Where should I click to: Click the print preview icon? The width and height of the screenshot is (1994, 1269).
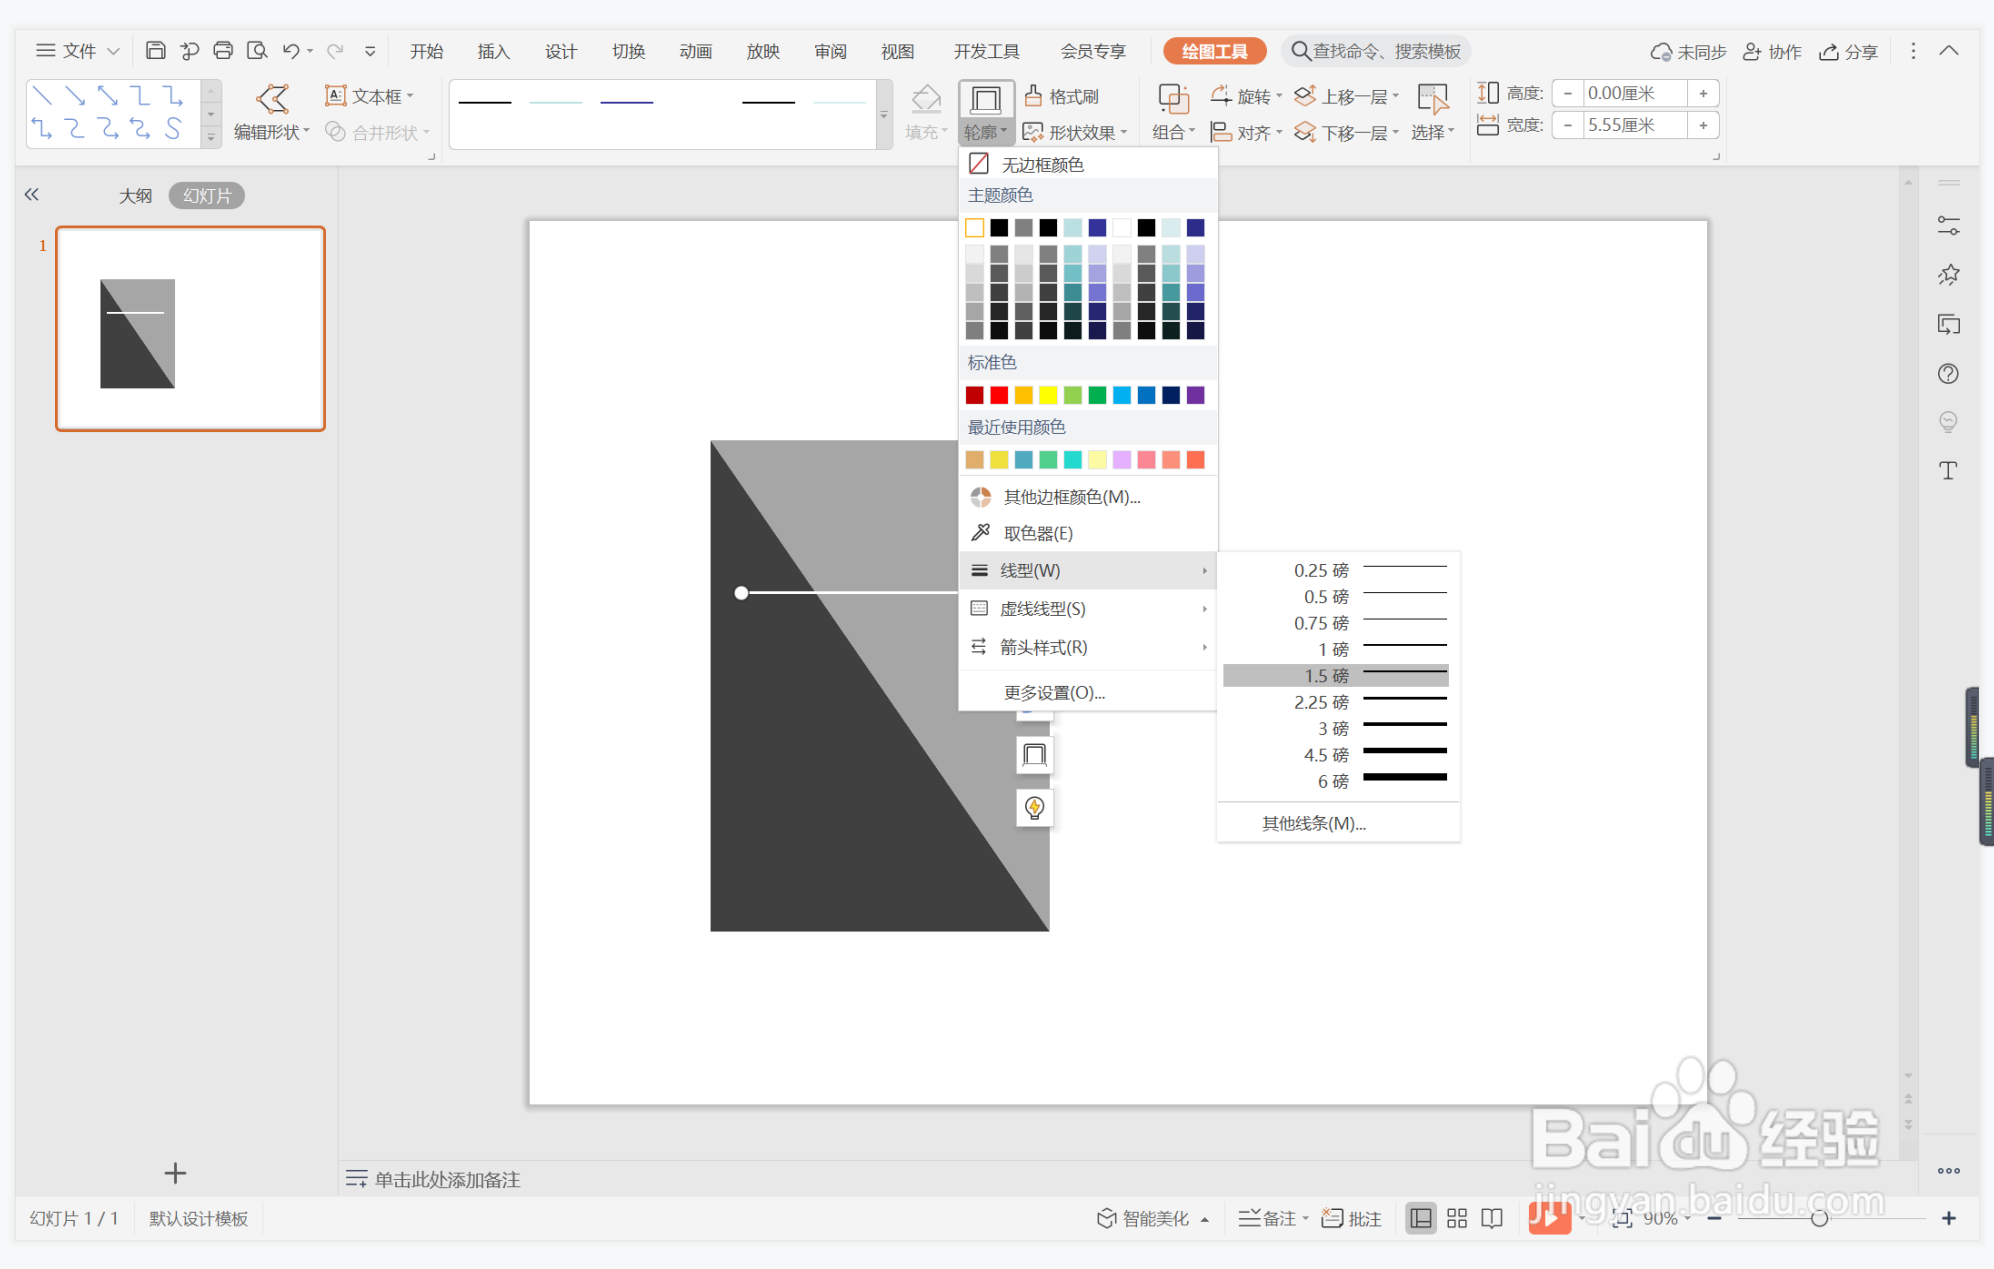click(x=257, y=50)
